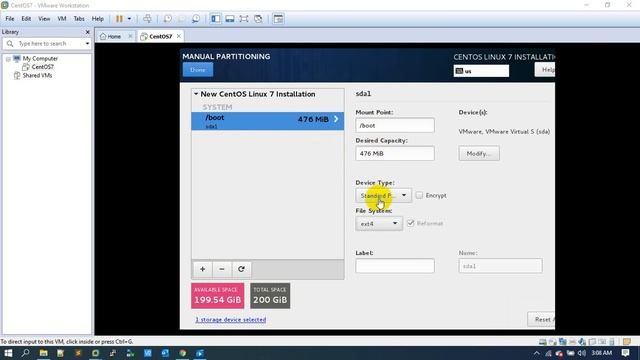640x360 pixels.
Task: Click the reload storage configuration icon
Action: click(241, 269)
